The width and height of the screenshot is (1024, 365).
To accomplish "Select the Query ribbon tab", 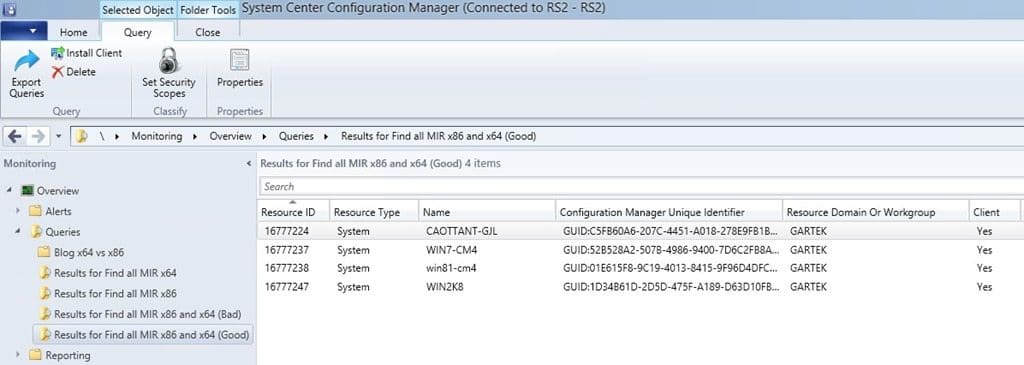I will point(137,32).
